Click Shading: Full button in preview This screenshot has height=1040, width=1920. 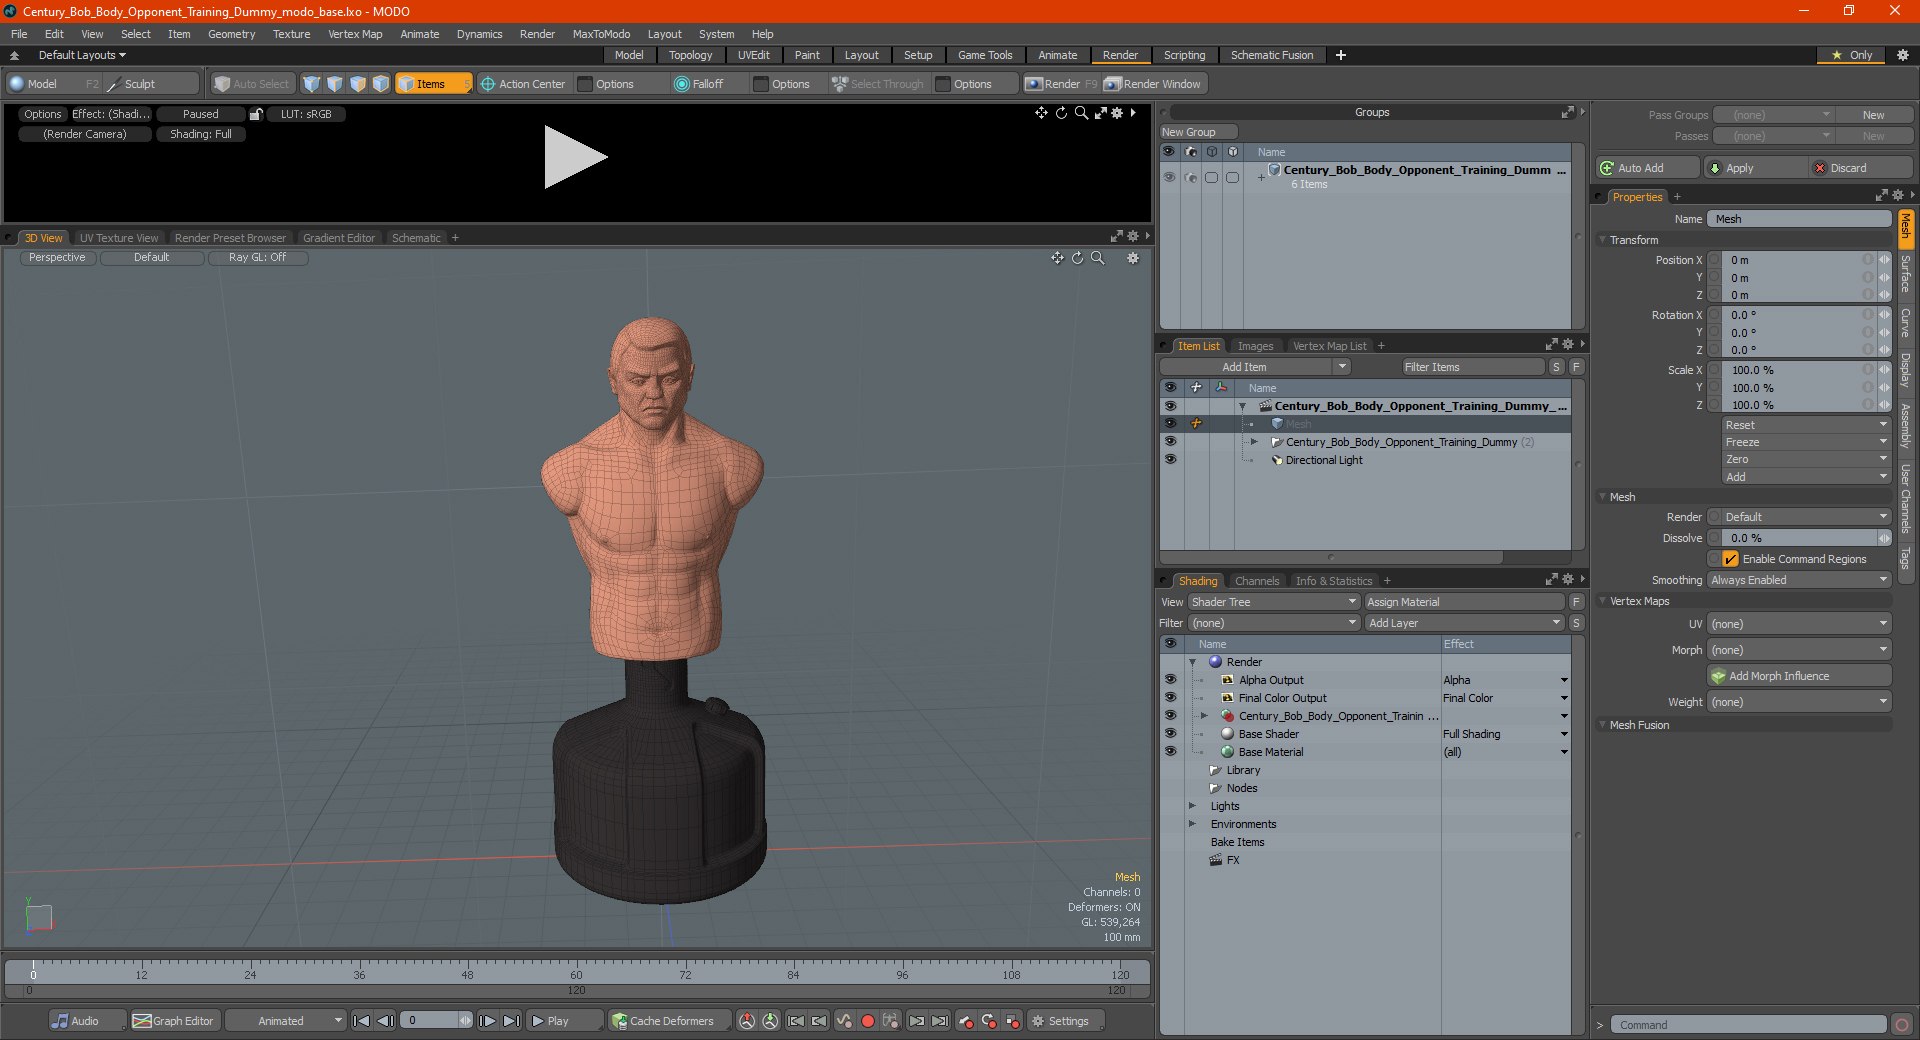[200, 134]
